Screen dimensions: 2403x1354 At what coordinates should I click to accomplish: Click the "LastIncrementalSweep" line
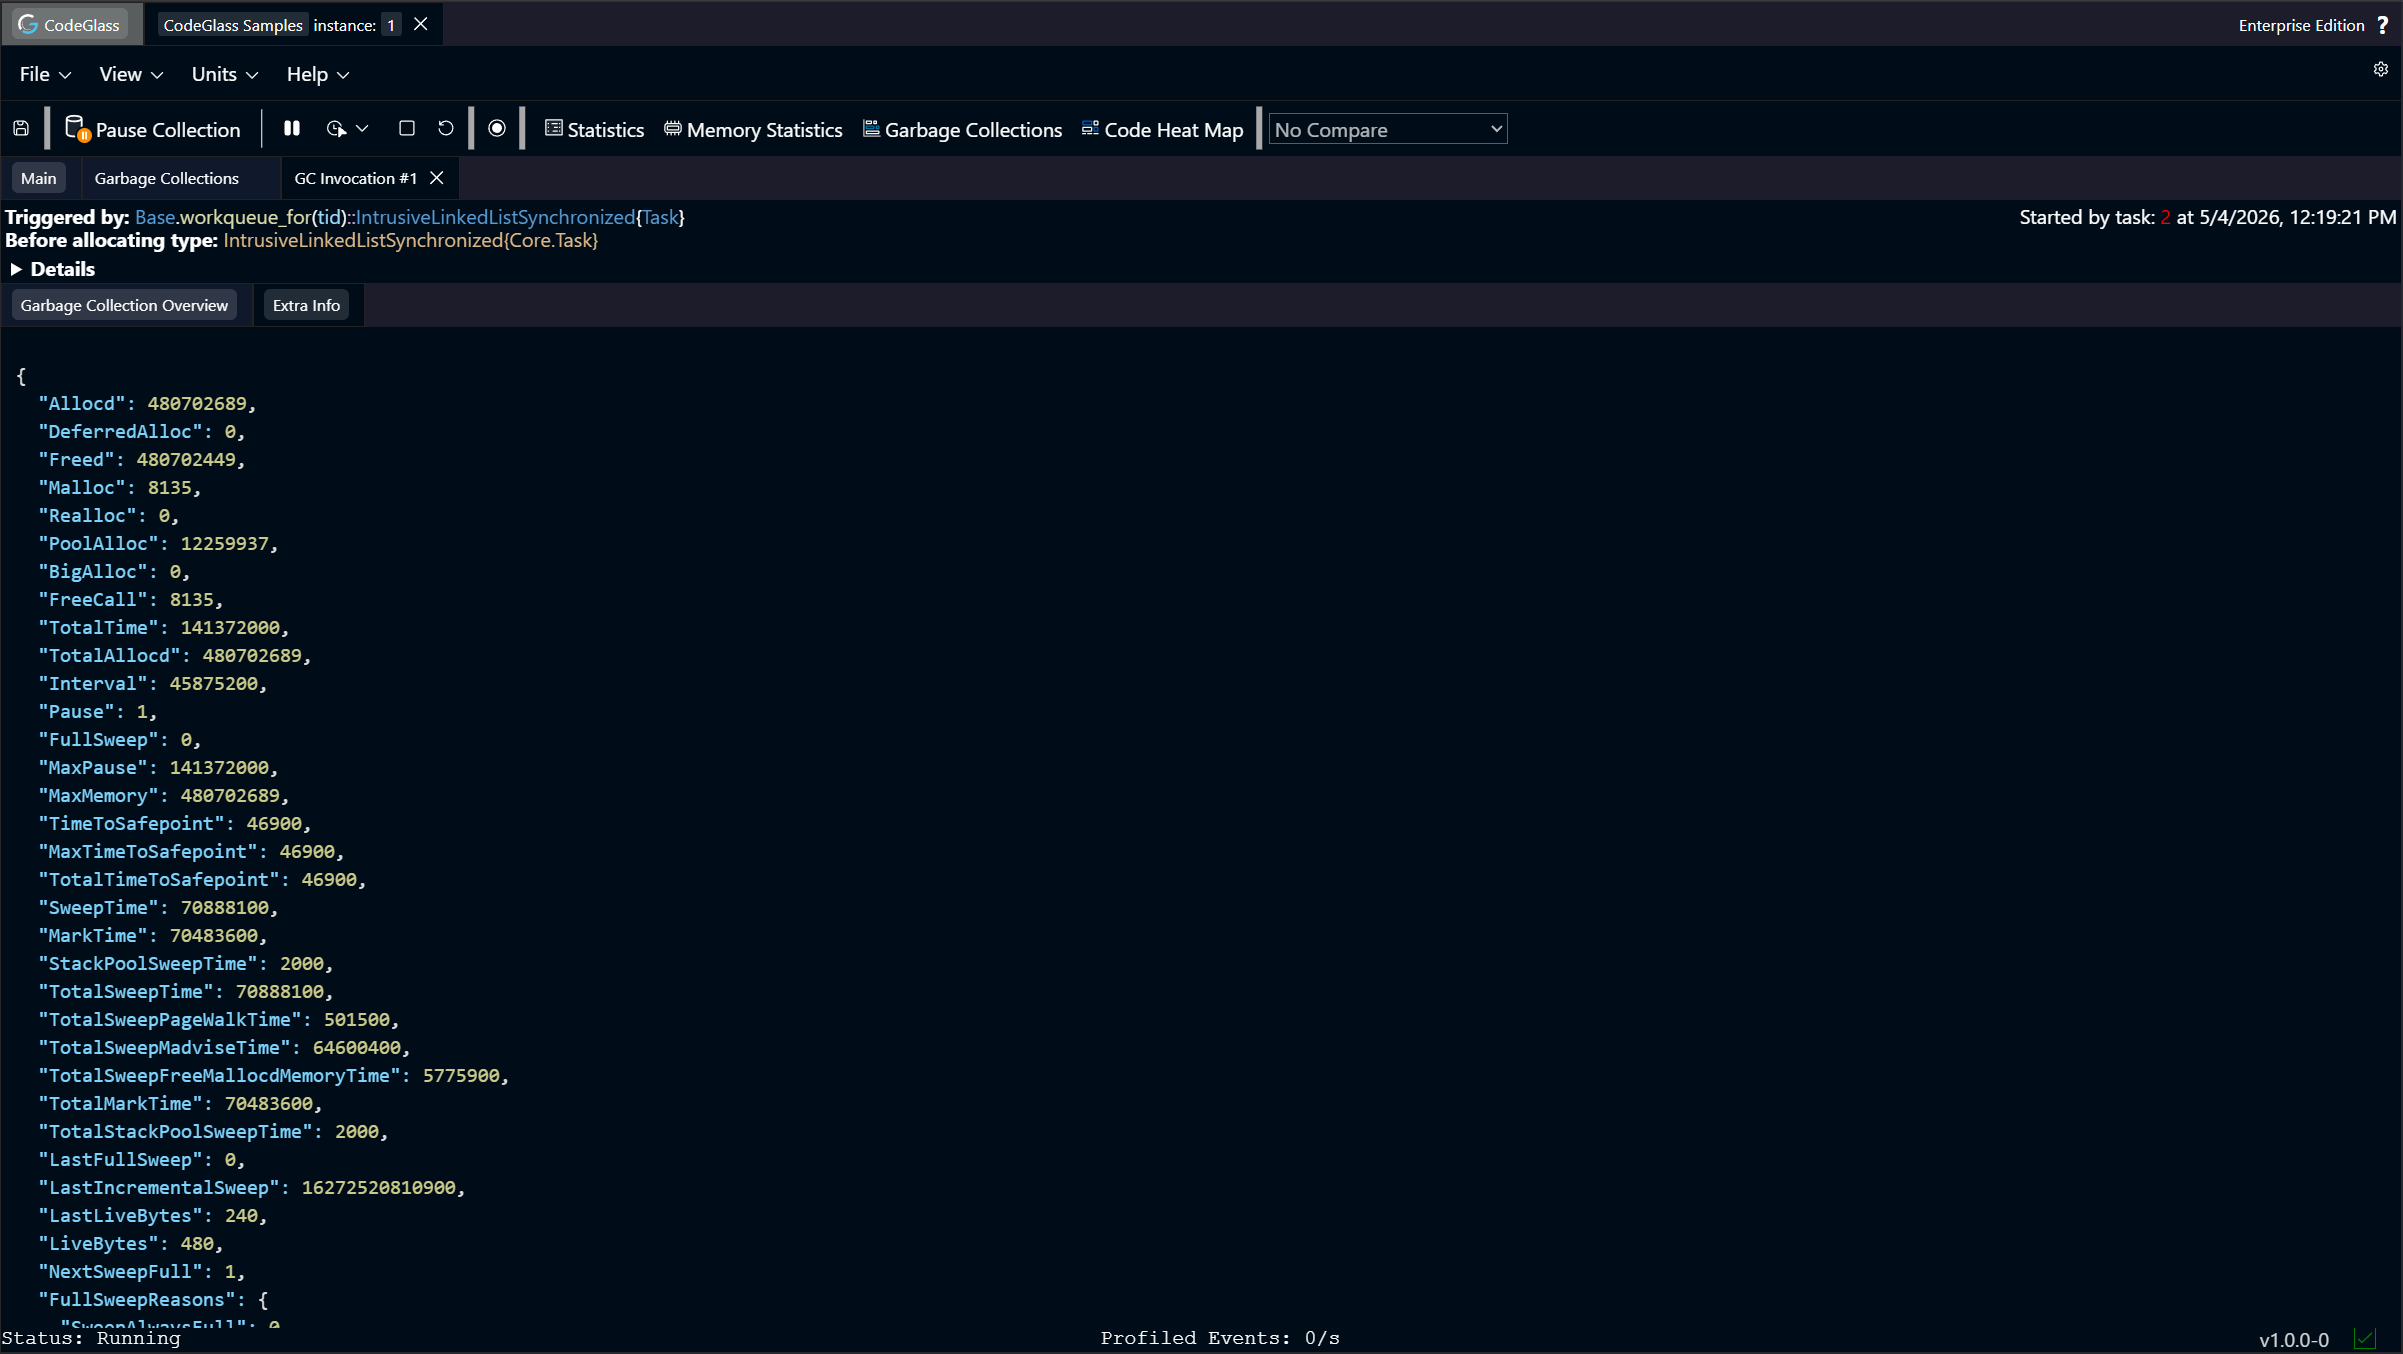[x=252, y=1188]
